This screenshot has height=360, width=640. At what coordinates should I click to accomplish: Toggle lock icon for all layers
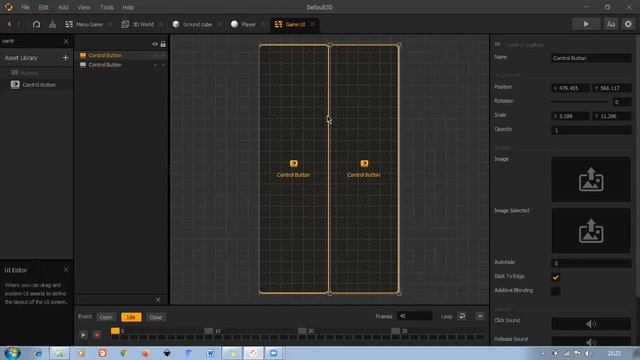tap(163, 44)
